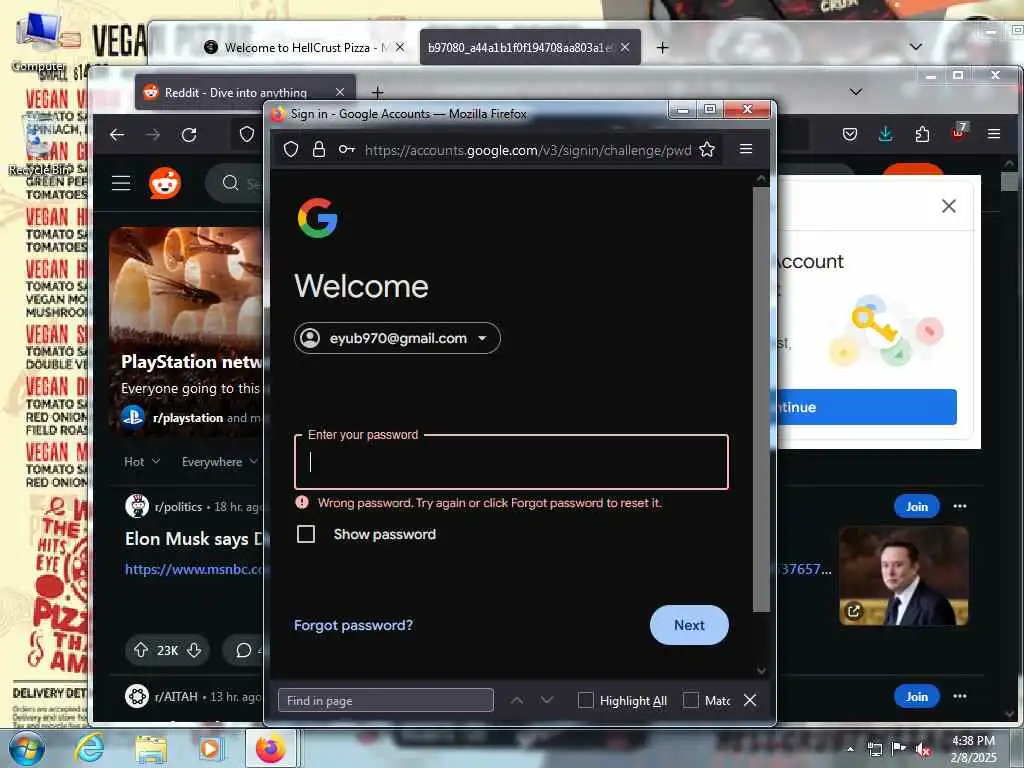Click the key saved-logins icon in address bar
This screenshot has height=768, width=1024.
347,150
